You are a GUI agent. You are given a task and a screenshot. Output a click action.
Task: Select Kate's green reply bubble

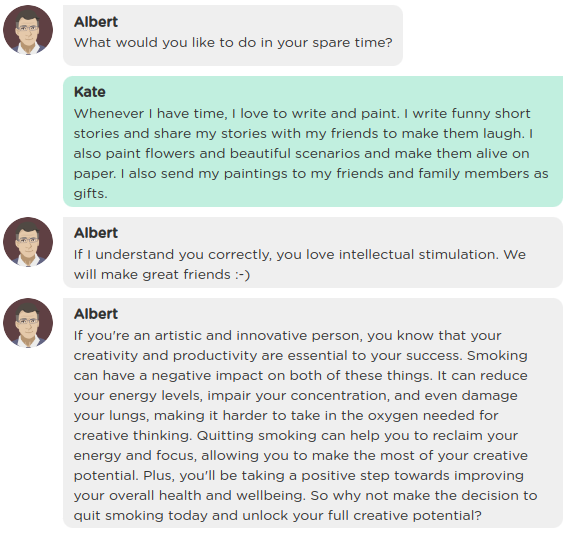313,141
